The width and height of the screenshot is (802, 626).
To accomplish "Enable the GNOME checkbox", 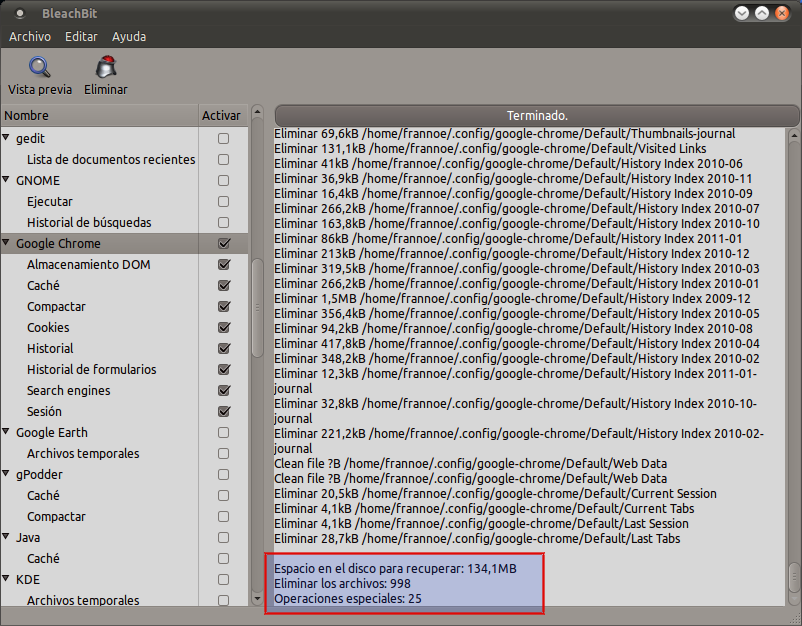I will (x=224, y=181).
